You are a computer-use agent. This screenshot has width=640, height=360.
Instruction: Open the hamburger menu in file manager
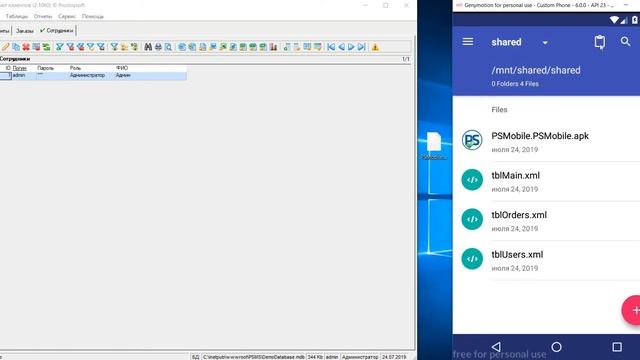pos(468,42)
